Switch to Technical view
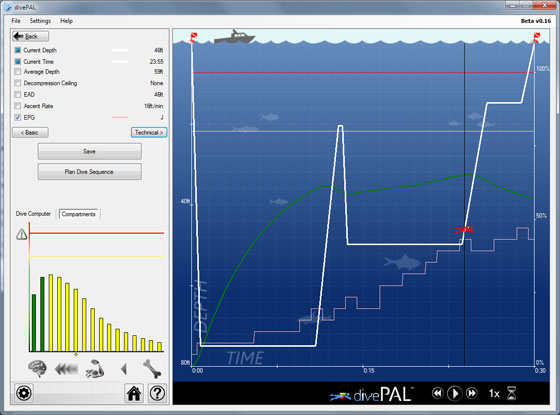The height and width of the screenshot is (415, 560). point(149,132)
